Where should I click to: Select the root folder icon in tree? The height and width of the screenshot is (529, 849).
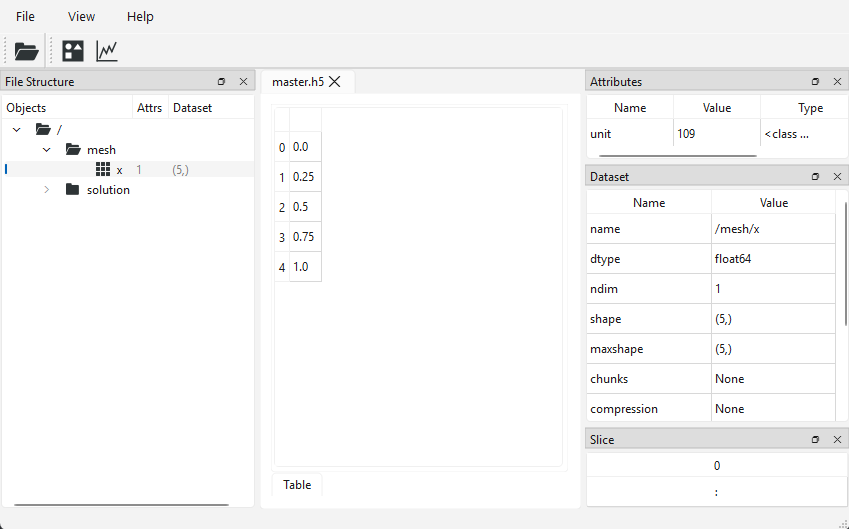43,129
